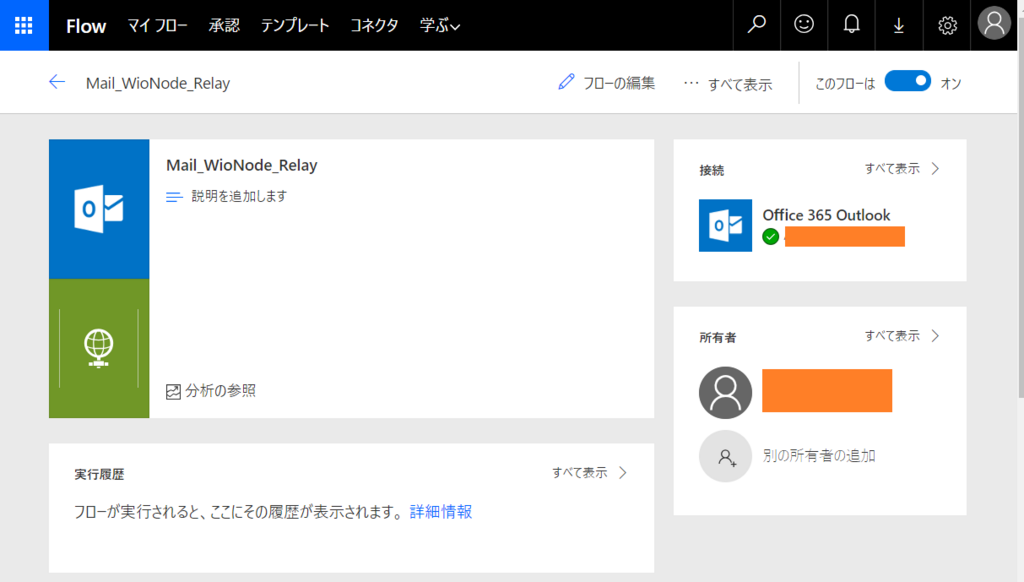This screenshot has height=582, width=1024.
Task: Click すべて表示 in the 実行履歴 card
Action: (579, 472)
